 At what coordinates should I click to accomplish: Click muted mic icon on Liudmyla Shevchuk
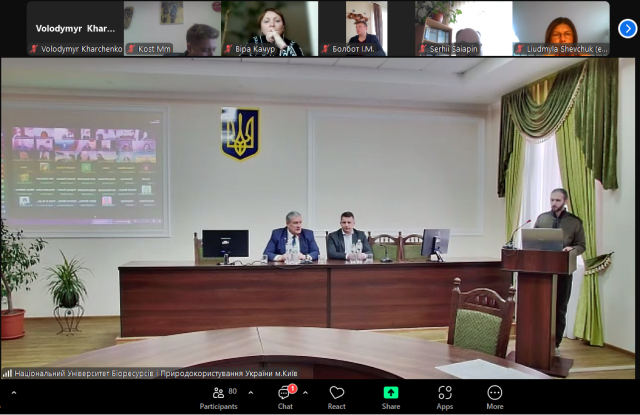coord(520,49)
